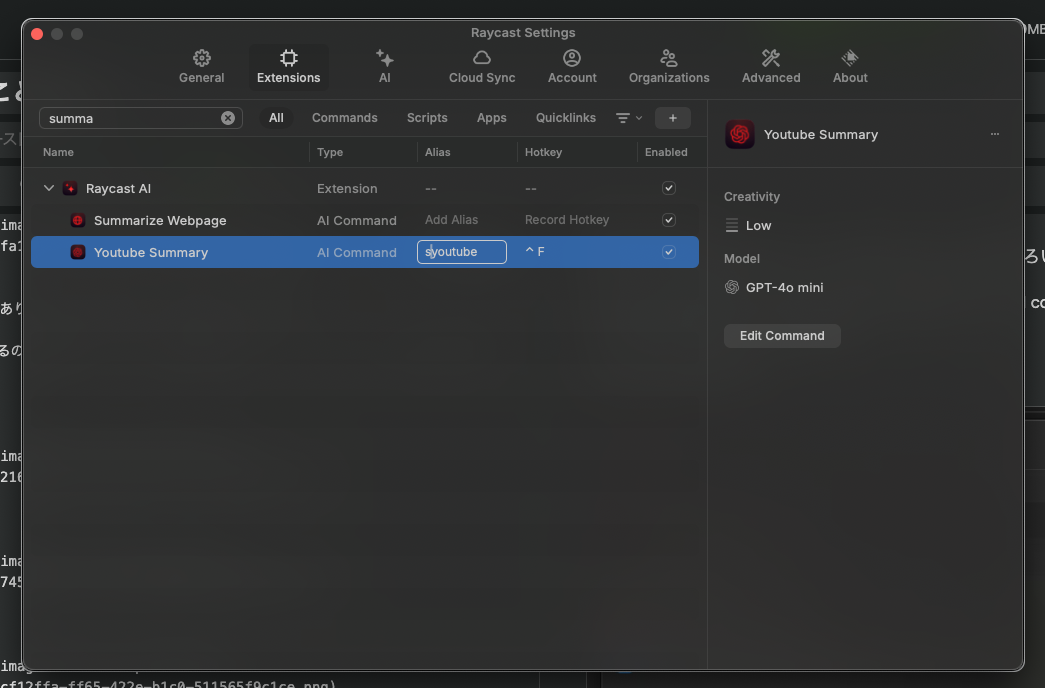Click the Raycast AI extension icon
The height and width of the screenshot is (688, 1045).
pyautogui.click(x=70, y=188)
